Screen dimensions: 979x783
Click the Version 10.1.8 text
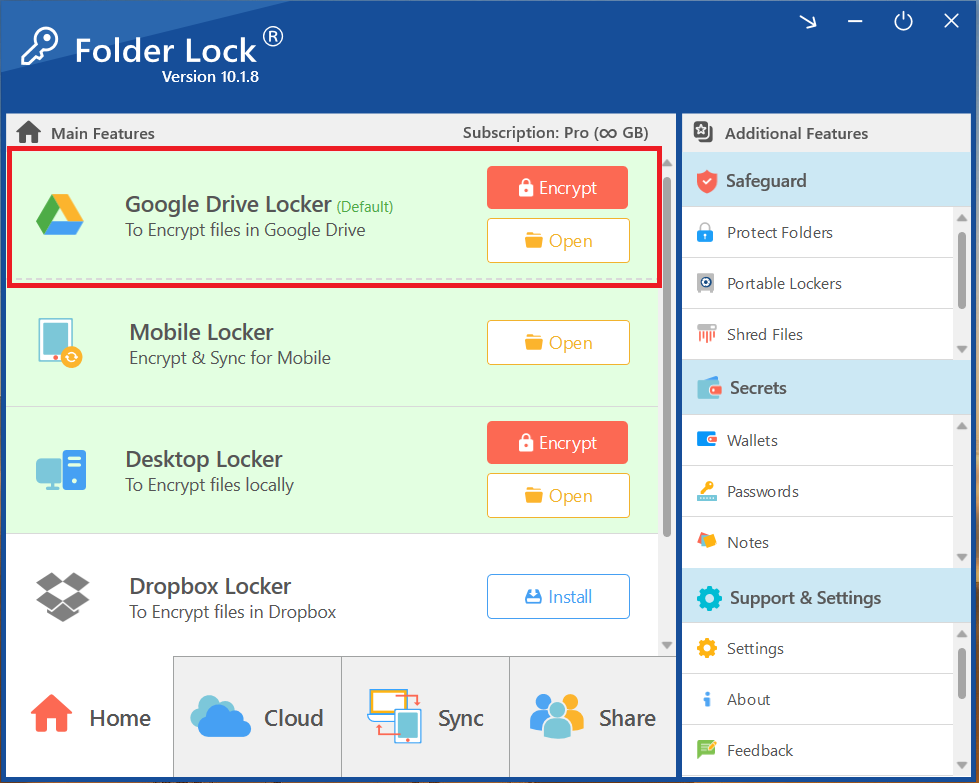coord(210,77)
